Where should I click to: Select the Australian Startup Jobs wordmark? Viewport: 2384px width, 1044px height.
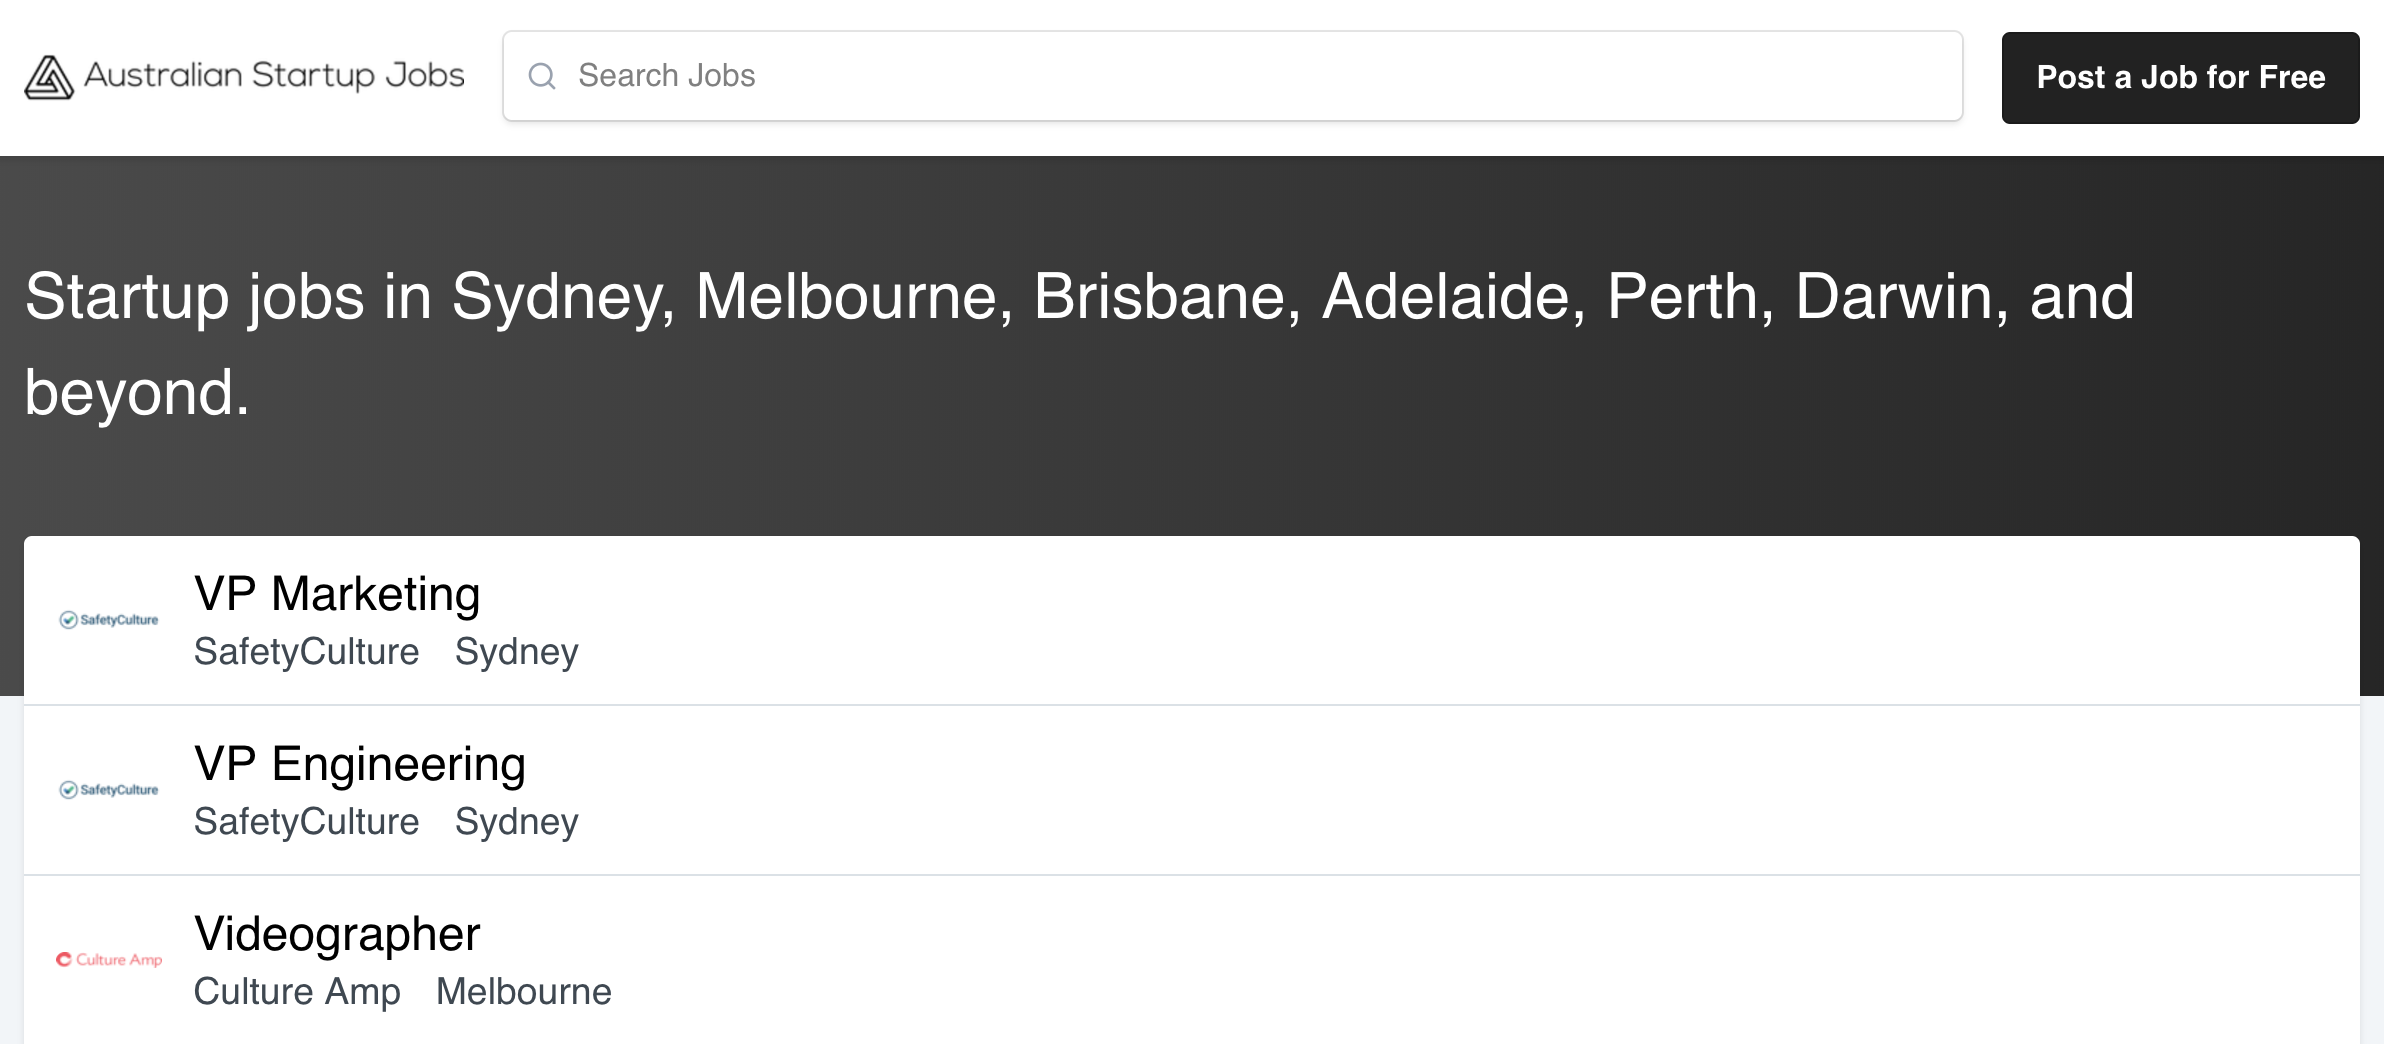point(274,75)
